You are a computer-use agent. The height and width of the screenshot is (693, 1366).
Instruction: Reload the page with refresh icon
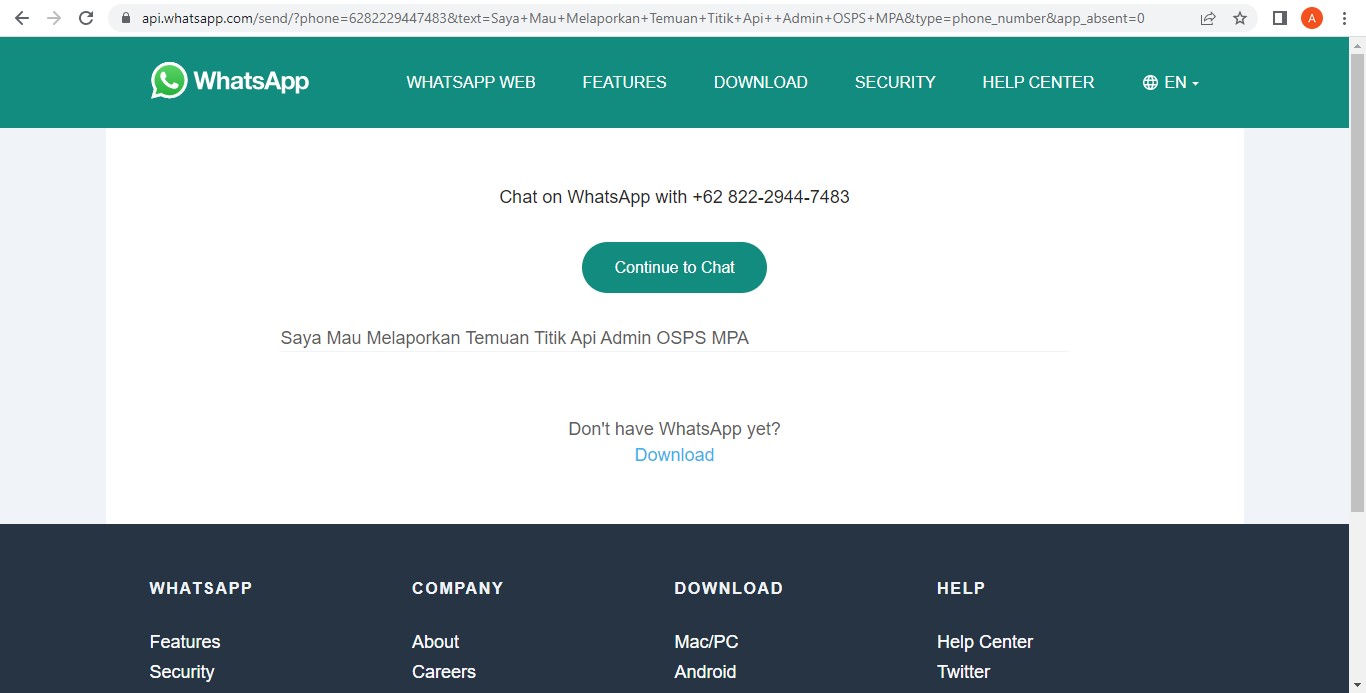[86, 18]
